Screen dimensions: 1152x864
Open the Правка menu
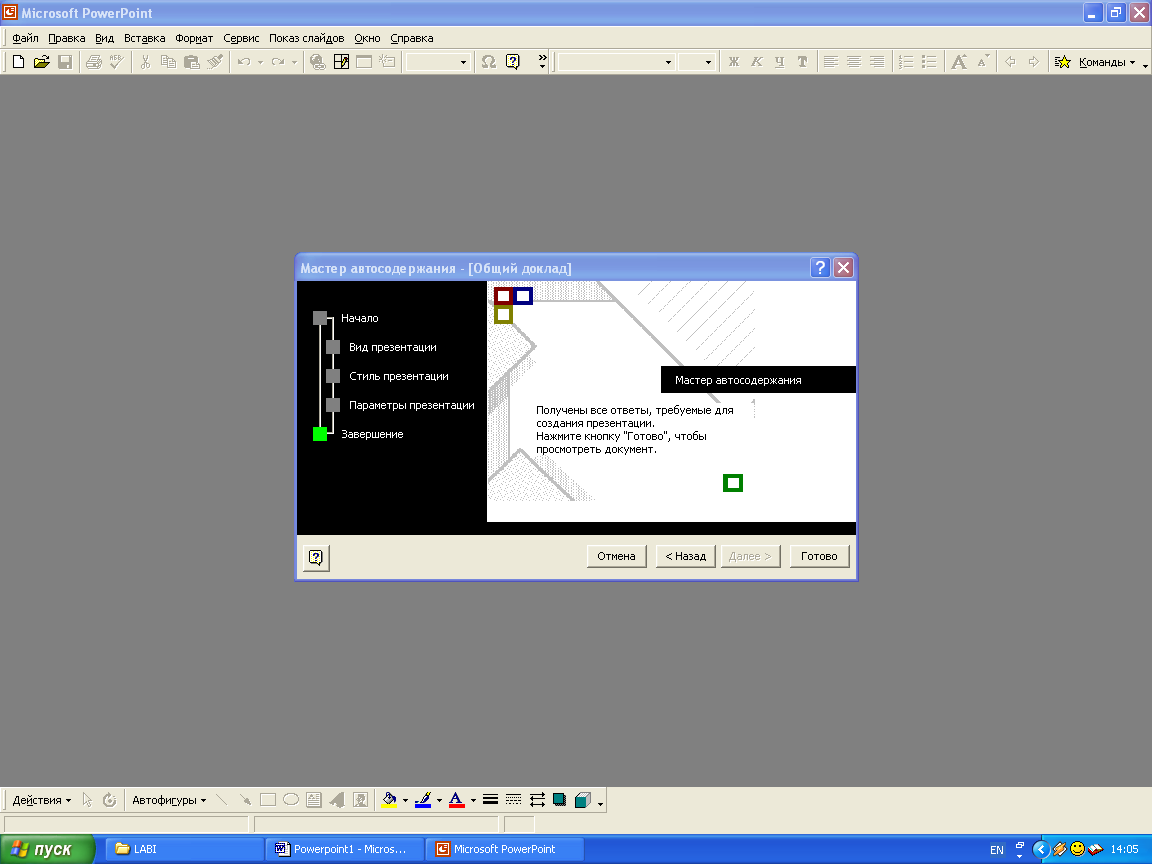point(66,38)
